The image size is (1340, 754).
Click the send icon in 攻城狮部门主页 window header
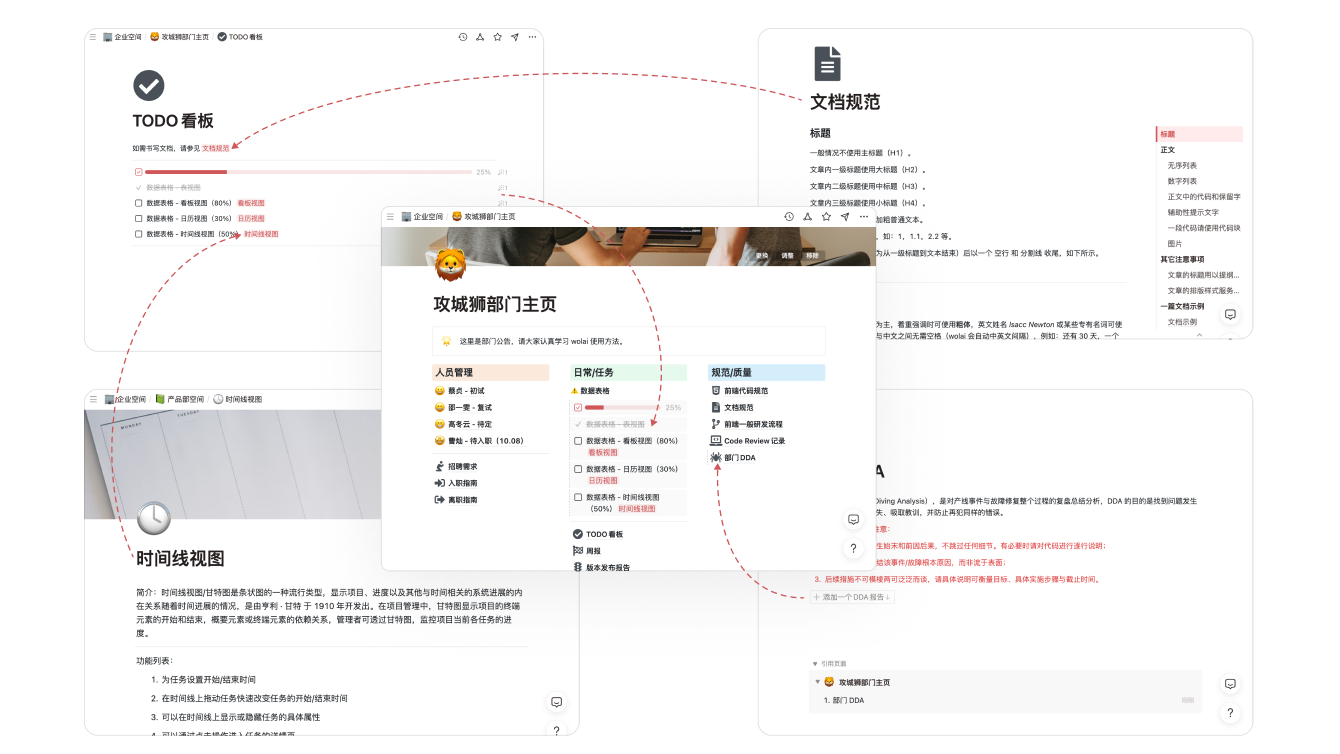(x=845, y=216)
